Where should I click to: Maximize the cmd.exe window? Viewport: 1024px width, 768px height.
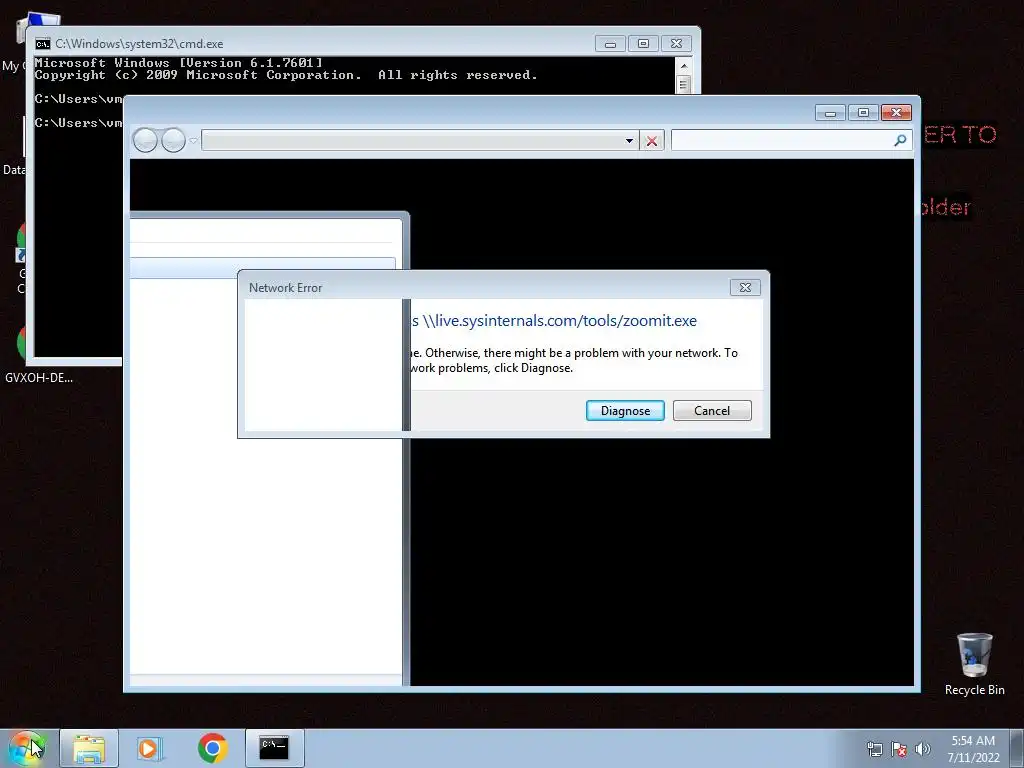(643, 44)
